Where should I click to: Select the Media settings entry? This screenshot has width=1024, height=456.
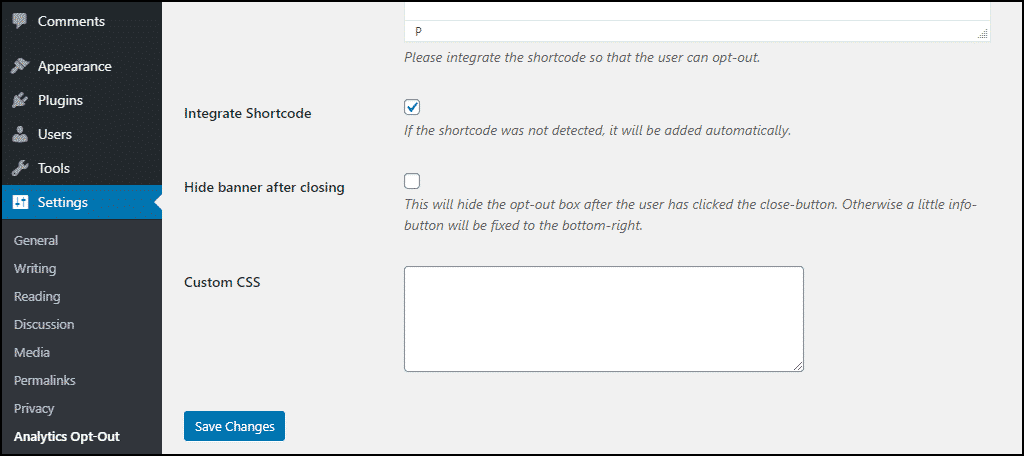tap(32, 353)
